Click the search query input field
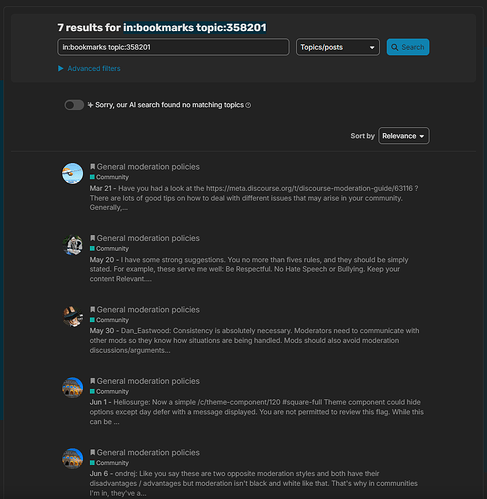 tap(173, 47)
